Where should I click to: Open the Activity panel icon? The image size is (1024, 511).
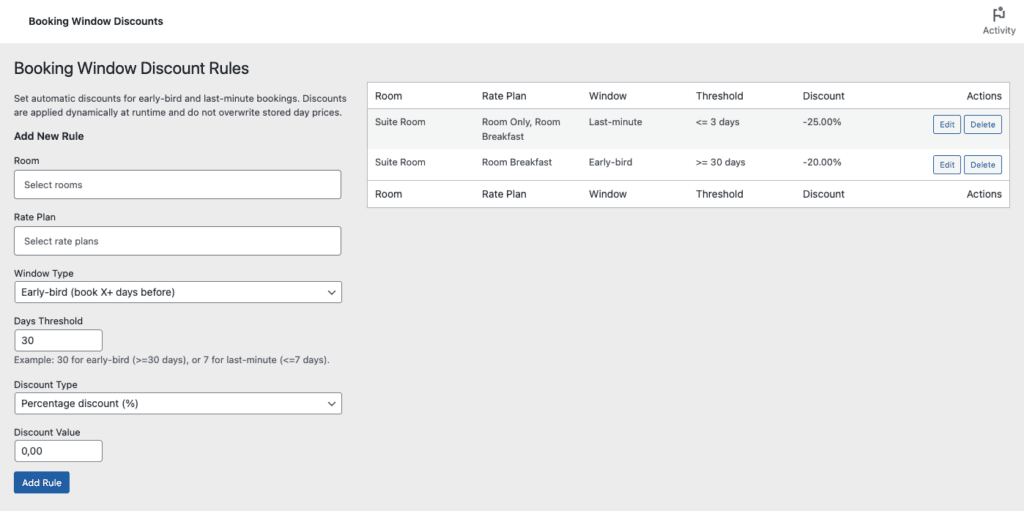[998, 20]
